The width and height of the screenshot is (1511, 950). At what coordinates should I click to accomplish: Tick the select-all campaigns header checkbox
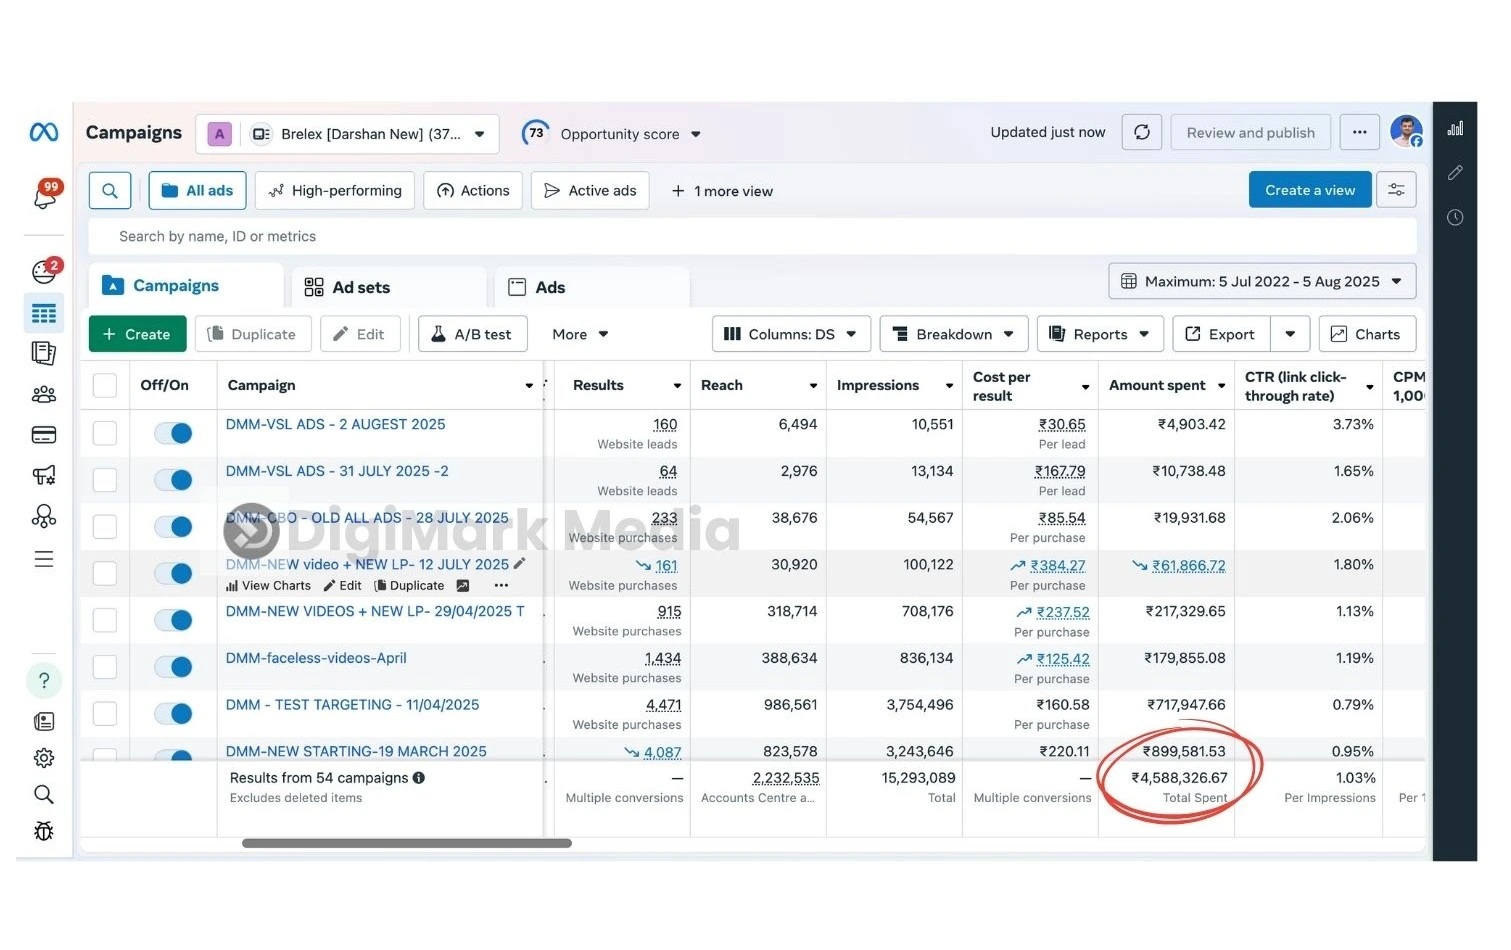[105, 386]
